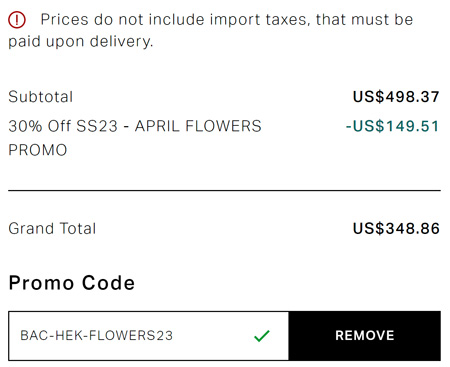This screenshot has width=450, height=367.
Task: Click the word PROMO on second line
Action: coord(38,150)
